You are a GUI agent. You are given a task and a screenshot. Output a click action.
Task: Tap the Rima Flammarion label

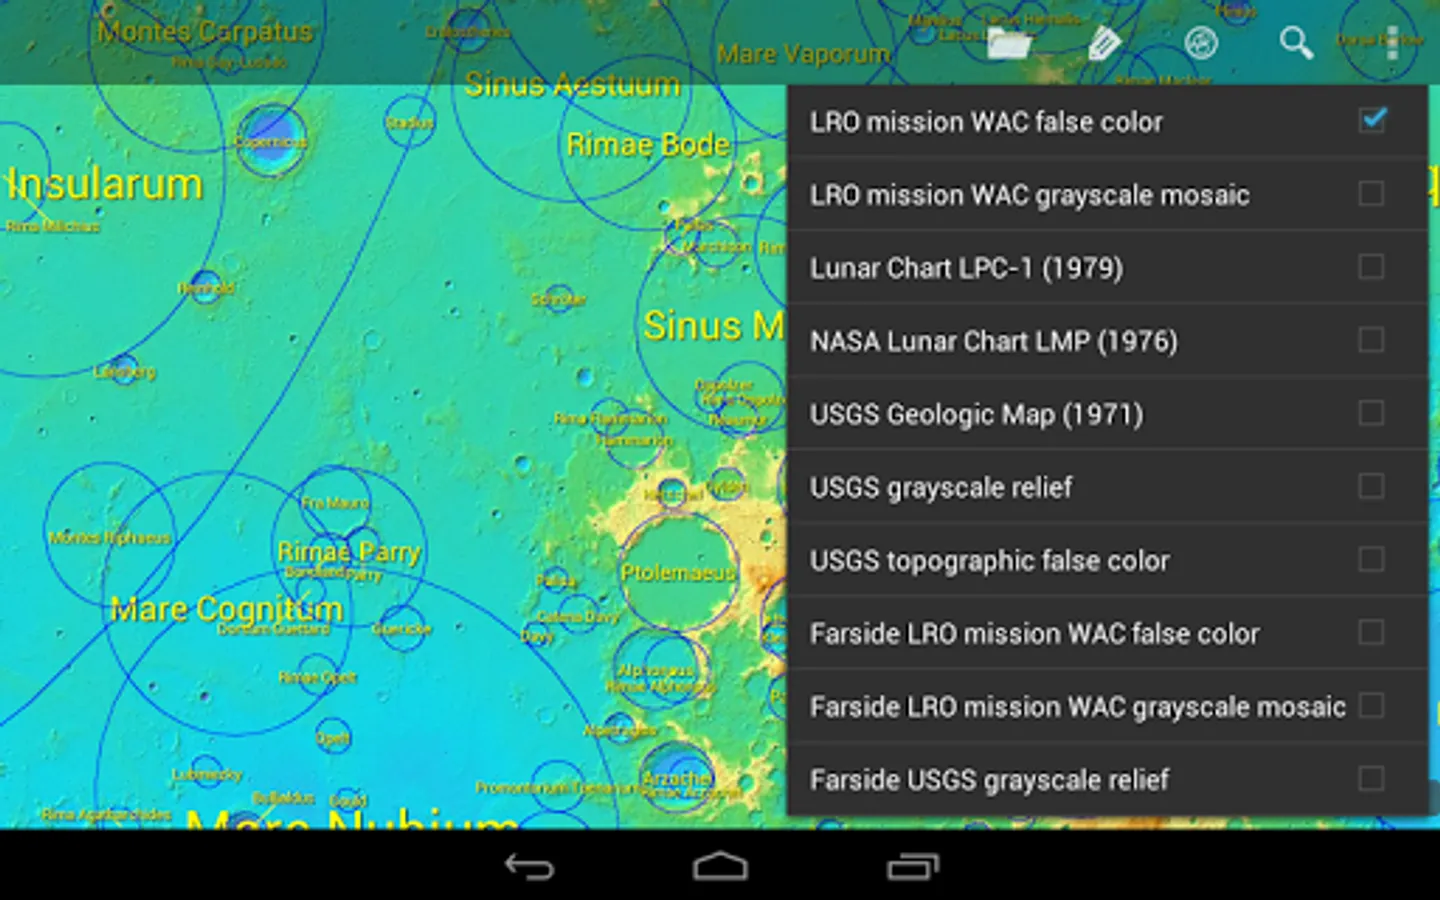tap(611, 419)
